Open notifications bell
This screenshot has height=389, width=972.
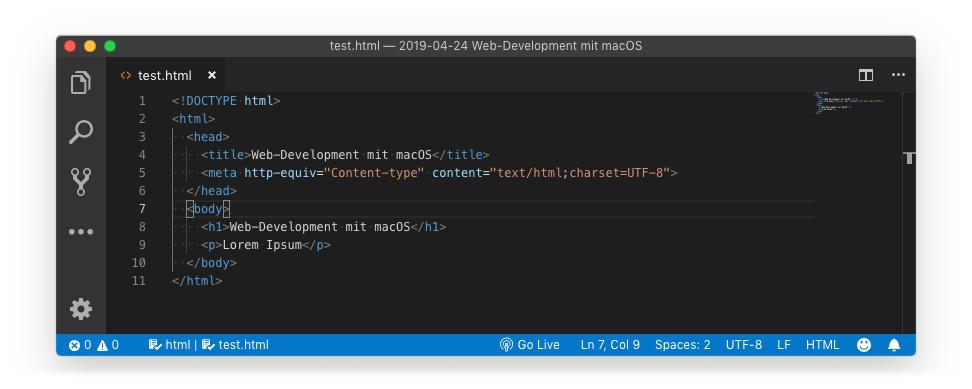pos(894,345)
